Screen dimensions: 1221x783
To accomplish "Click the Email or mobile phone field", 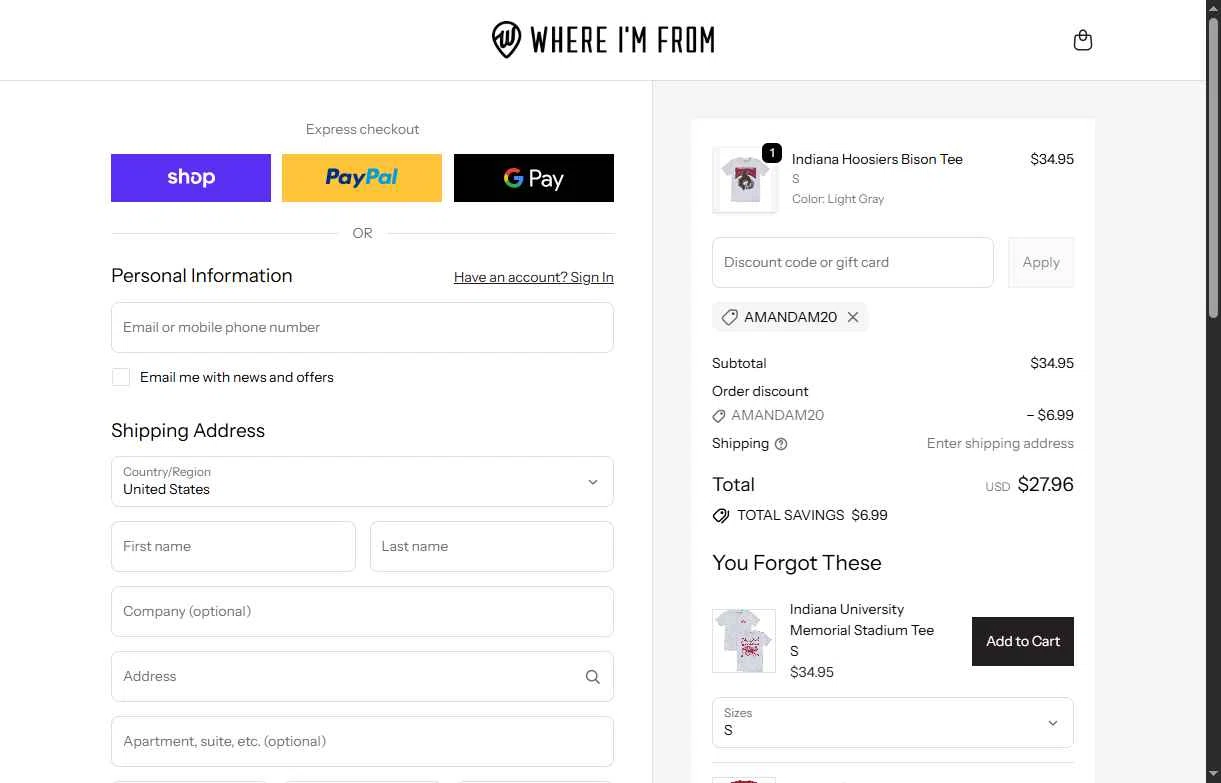I will click(362, 327).
